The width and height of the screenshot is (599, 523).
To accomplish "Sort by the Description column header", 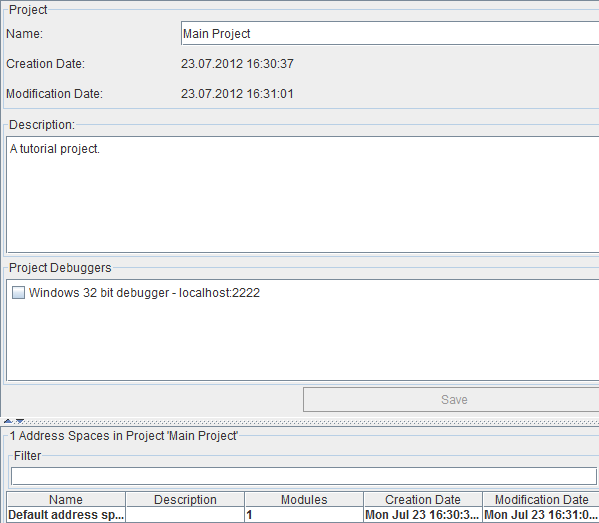I will coord(185,499).
